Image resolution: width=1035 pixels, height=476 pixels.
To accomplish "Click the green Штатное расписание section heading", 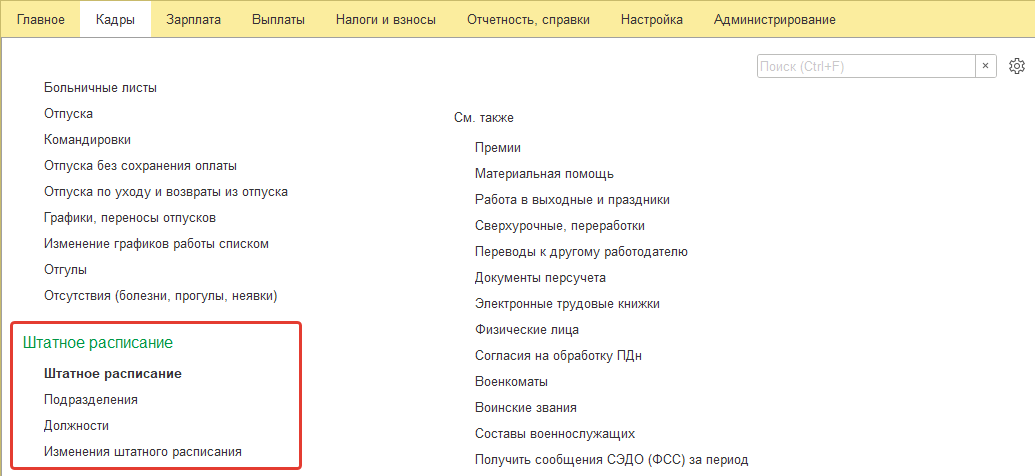I will [98, 343].
